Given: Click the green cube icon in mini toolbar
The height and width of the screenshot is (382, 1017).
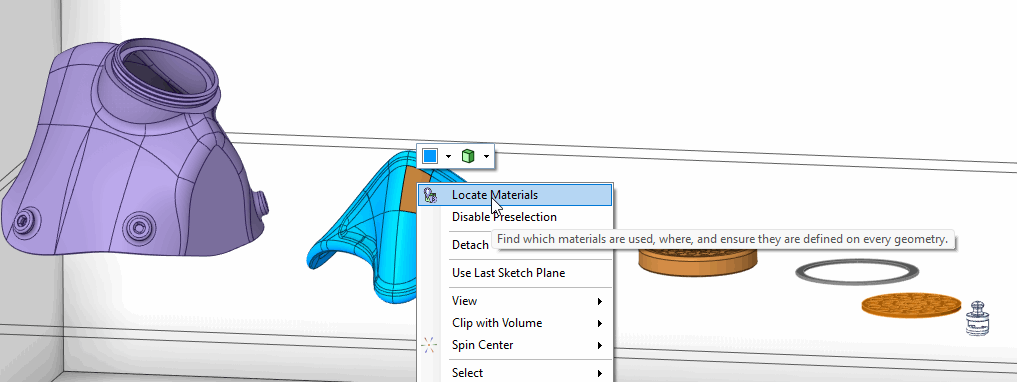Looking at the screenshot, I should point(468,156).
